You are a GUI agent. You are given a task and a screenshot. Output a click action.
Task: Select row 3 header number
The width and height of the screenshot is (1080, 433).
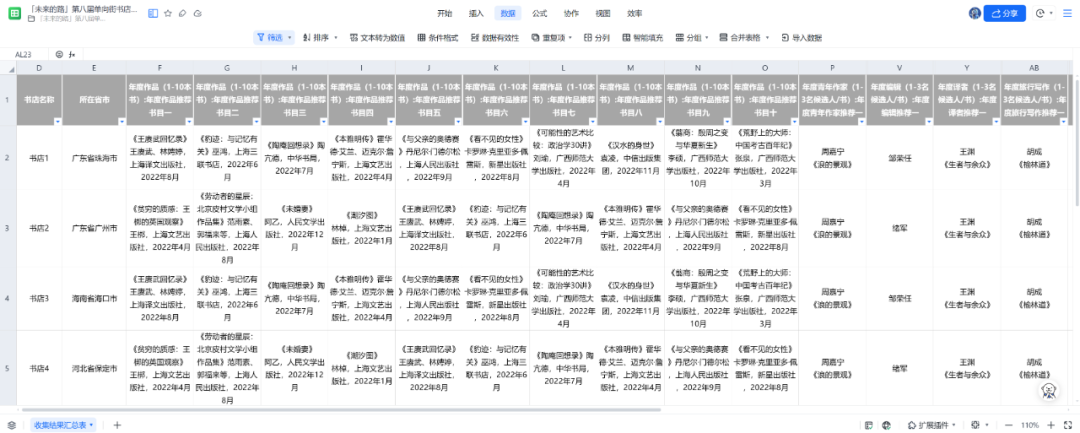pos(7,227)
